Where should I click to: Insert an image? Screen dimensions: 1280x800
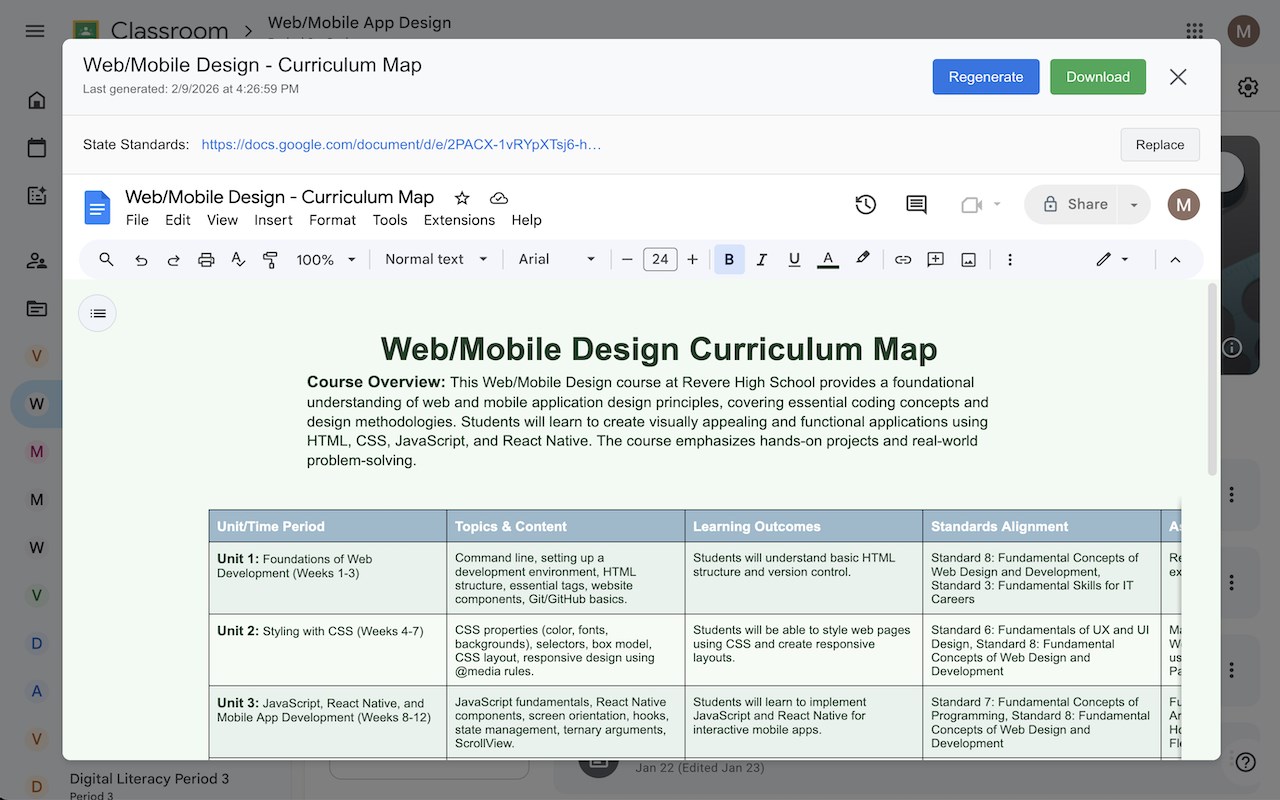(x=968, y=259)
